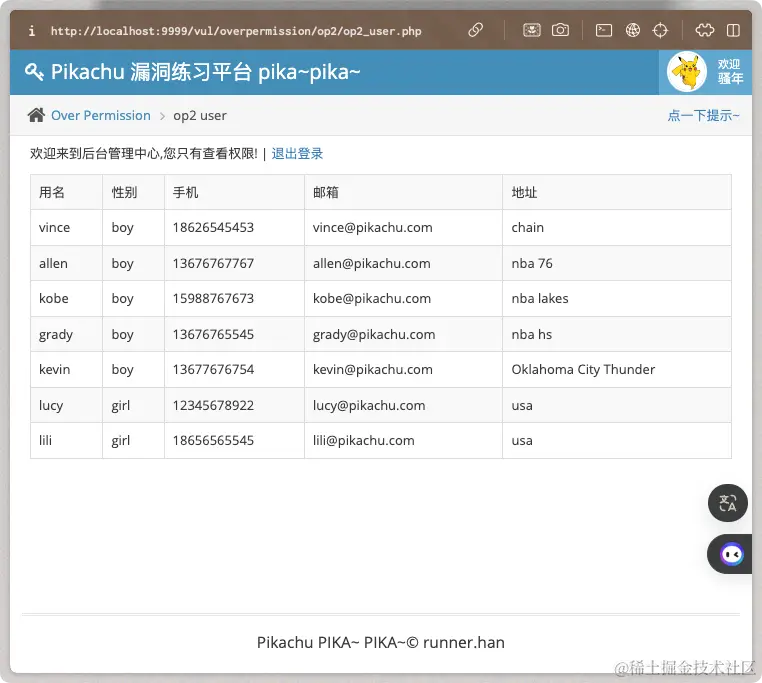Click email grady@pikachu.com

click(374, 335)
